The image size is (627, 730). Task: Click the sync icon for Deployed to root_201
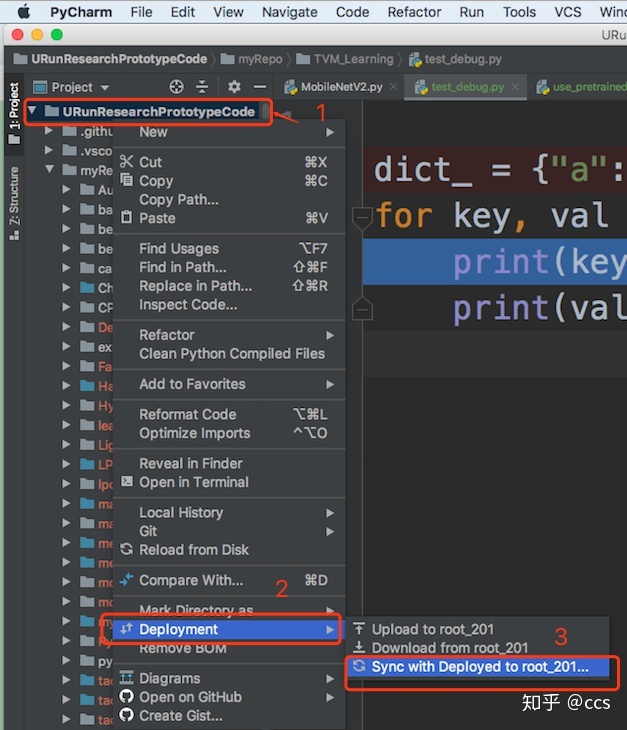359,666
